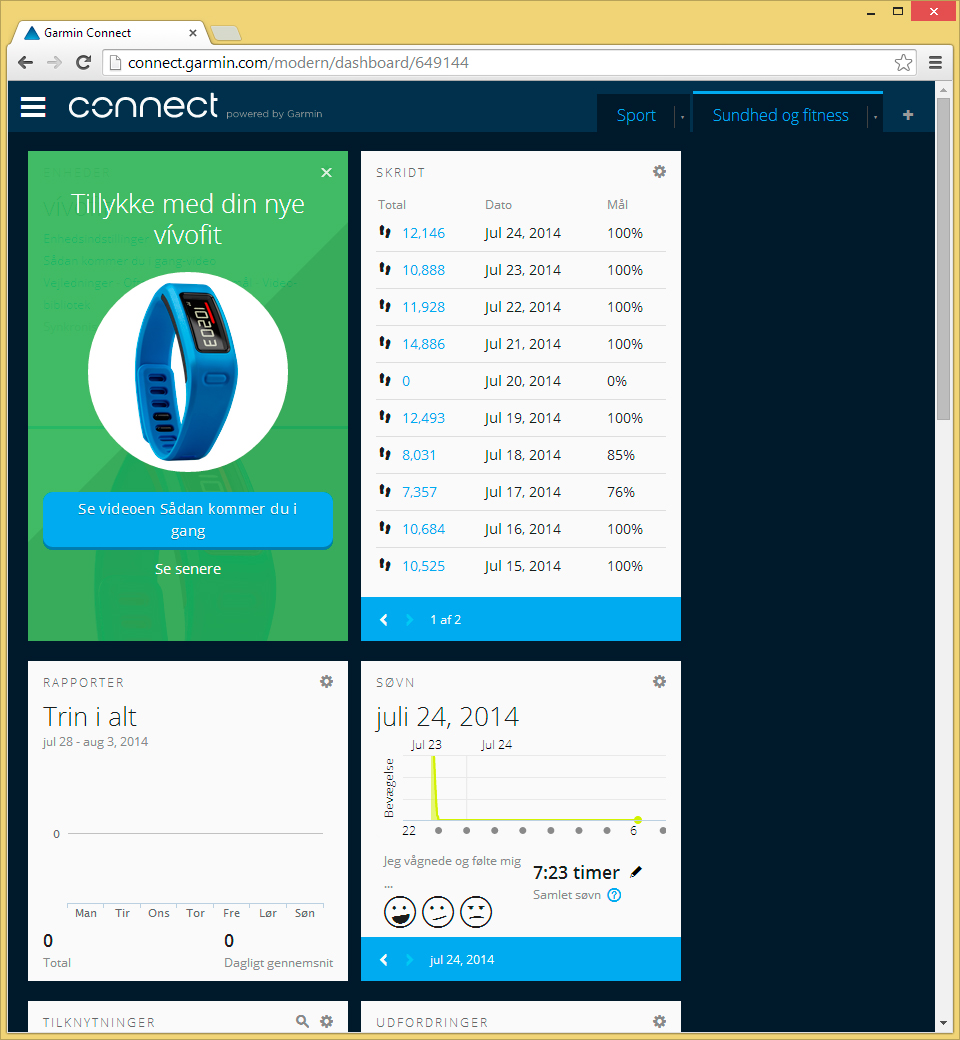Close the vívofit welcome overlay
Viewport: 960px width, 1040px height.
[x=326, y=172]
